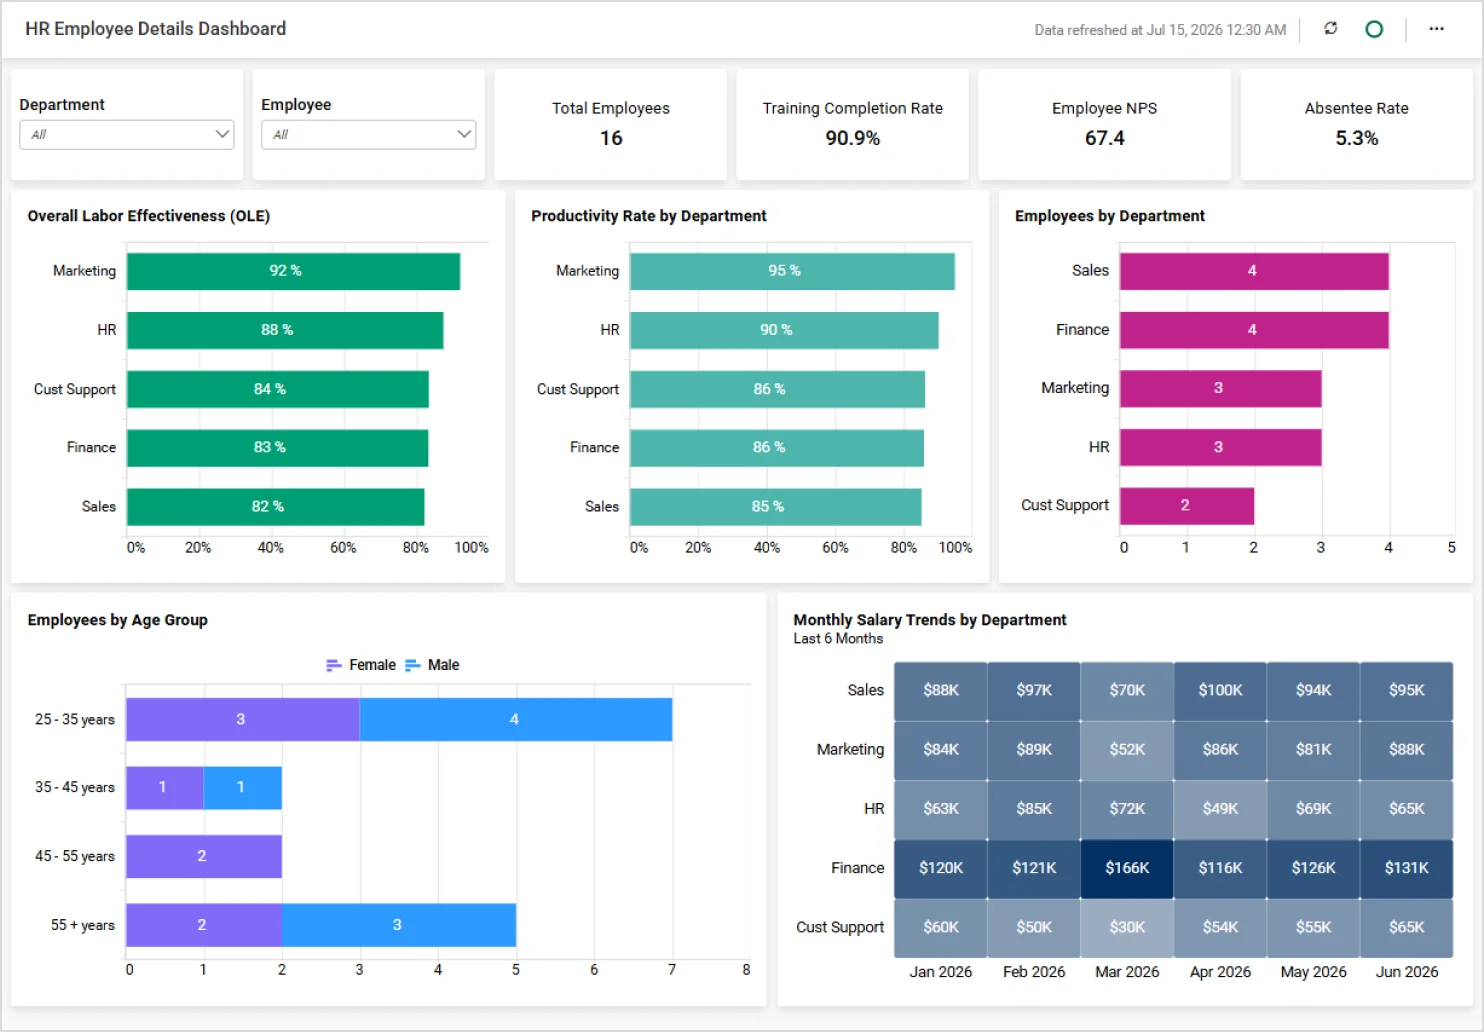Select the 35 - 45 years Male segment
1484x1032 pixels.
243,788
